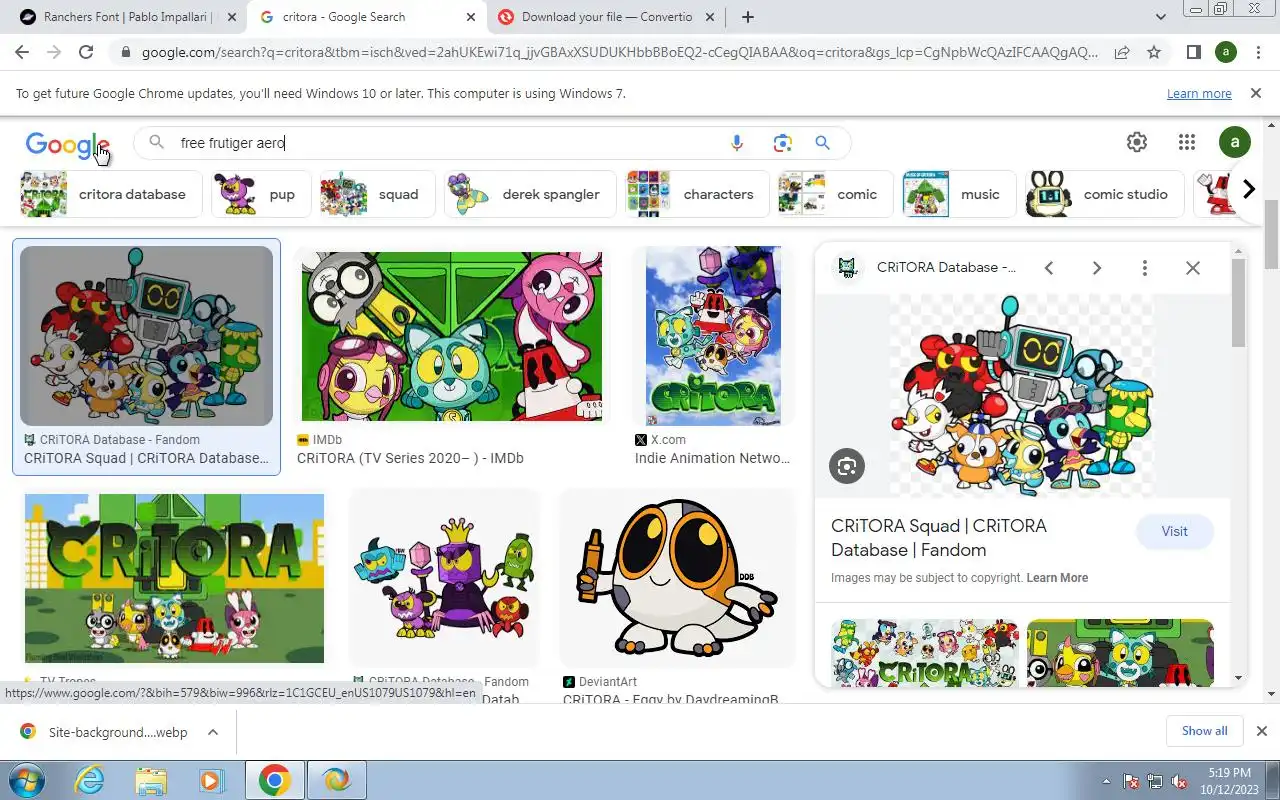Open Google account avatar on search page
This screenshot has height=800, width=1280.
(x=1235, y=142)
